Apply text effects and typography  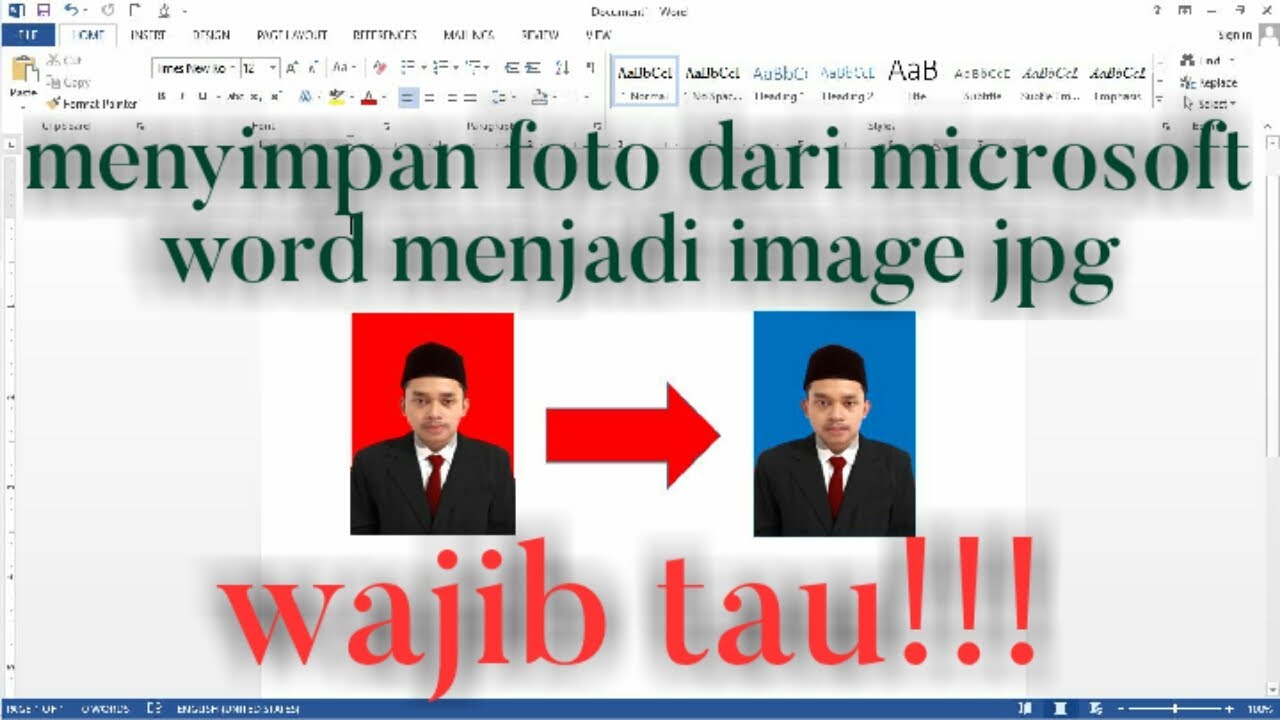click(306, 97)
